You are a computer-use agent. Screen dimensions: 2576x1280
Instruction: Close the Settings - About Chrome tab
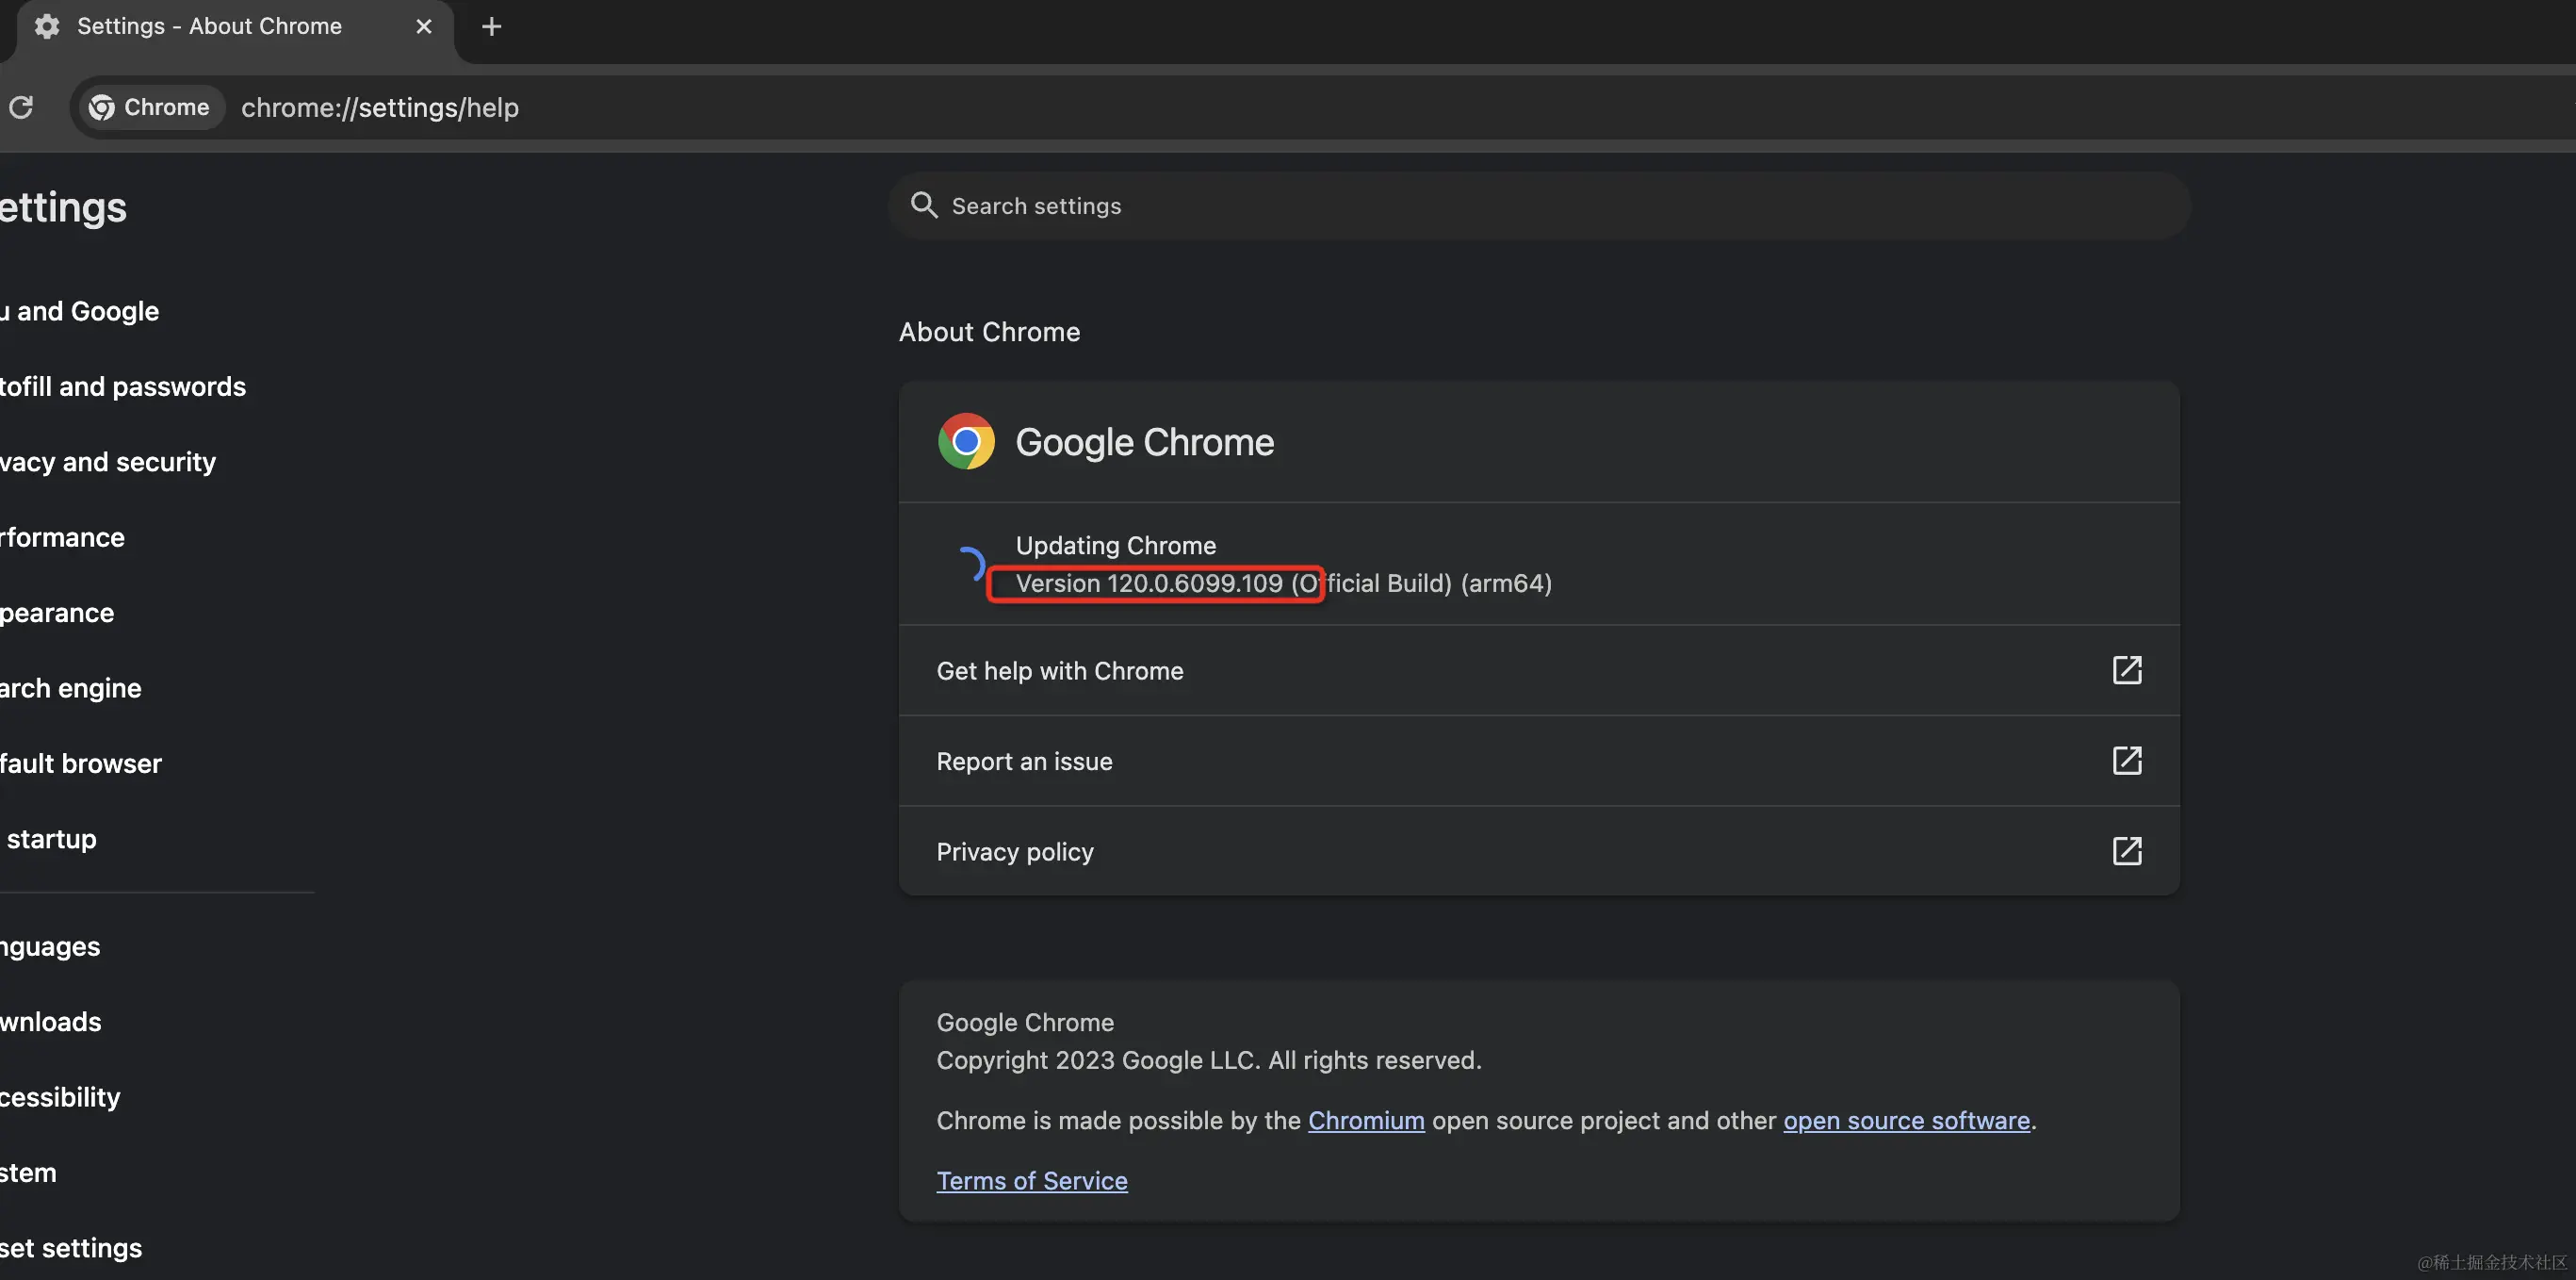coord(424,26)
